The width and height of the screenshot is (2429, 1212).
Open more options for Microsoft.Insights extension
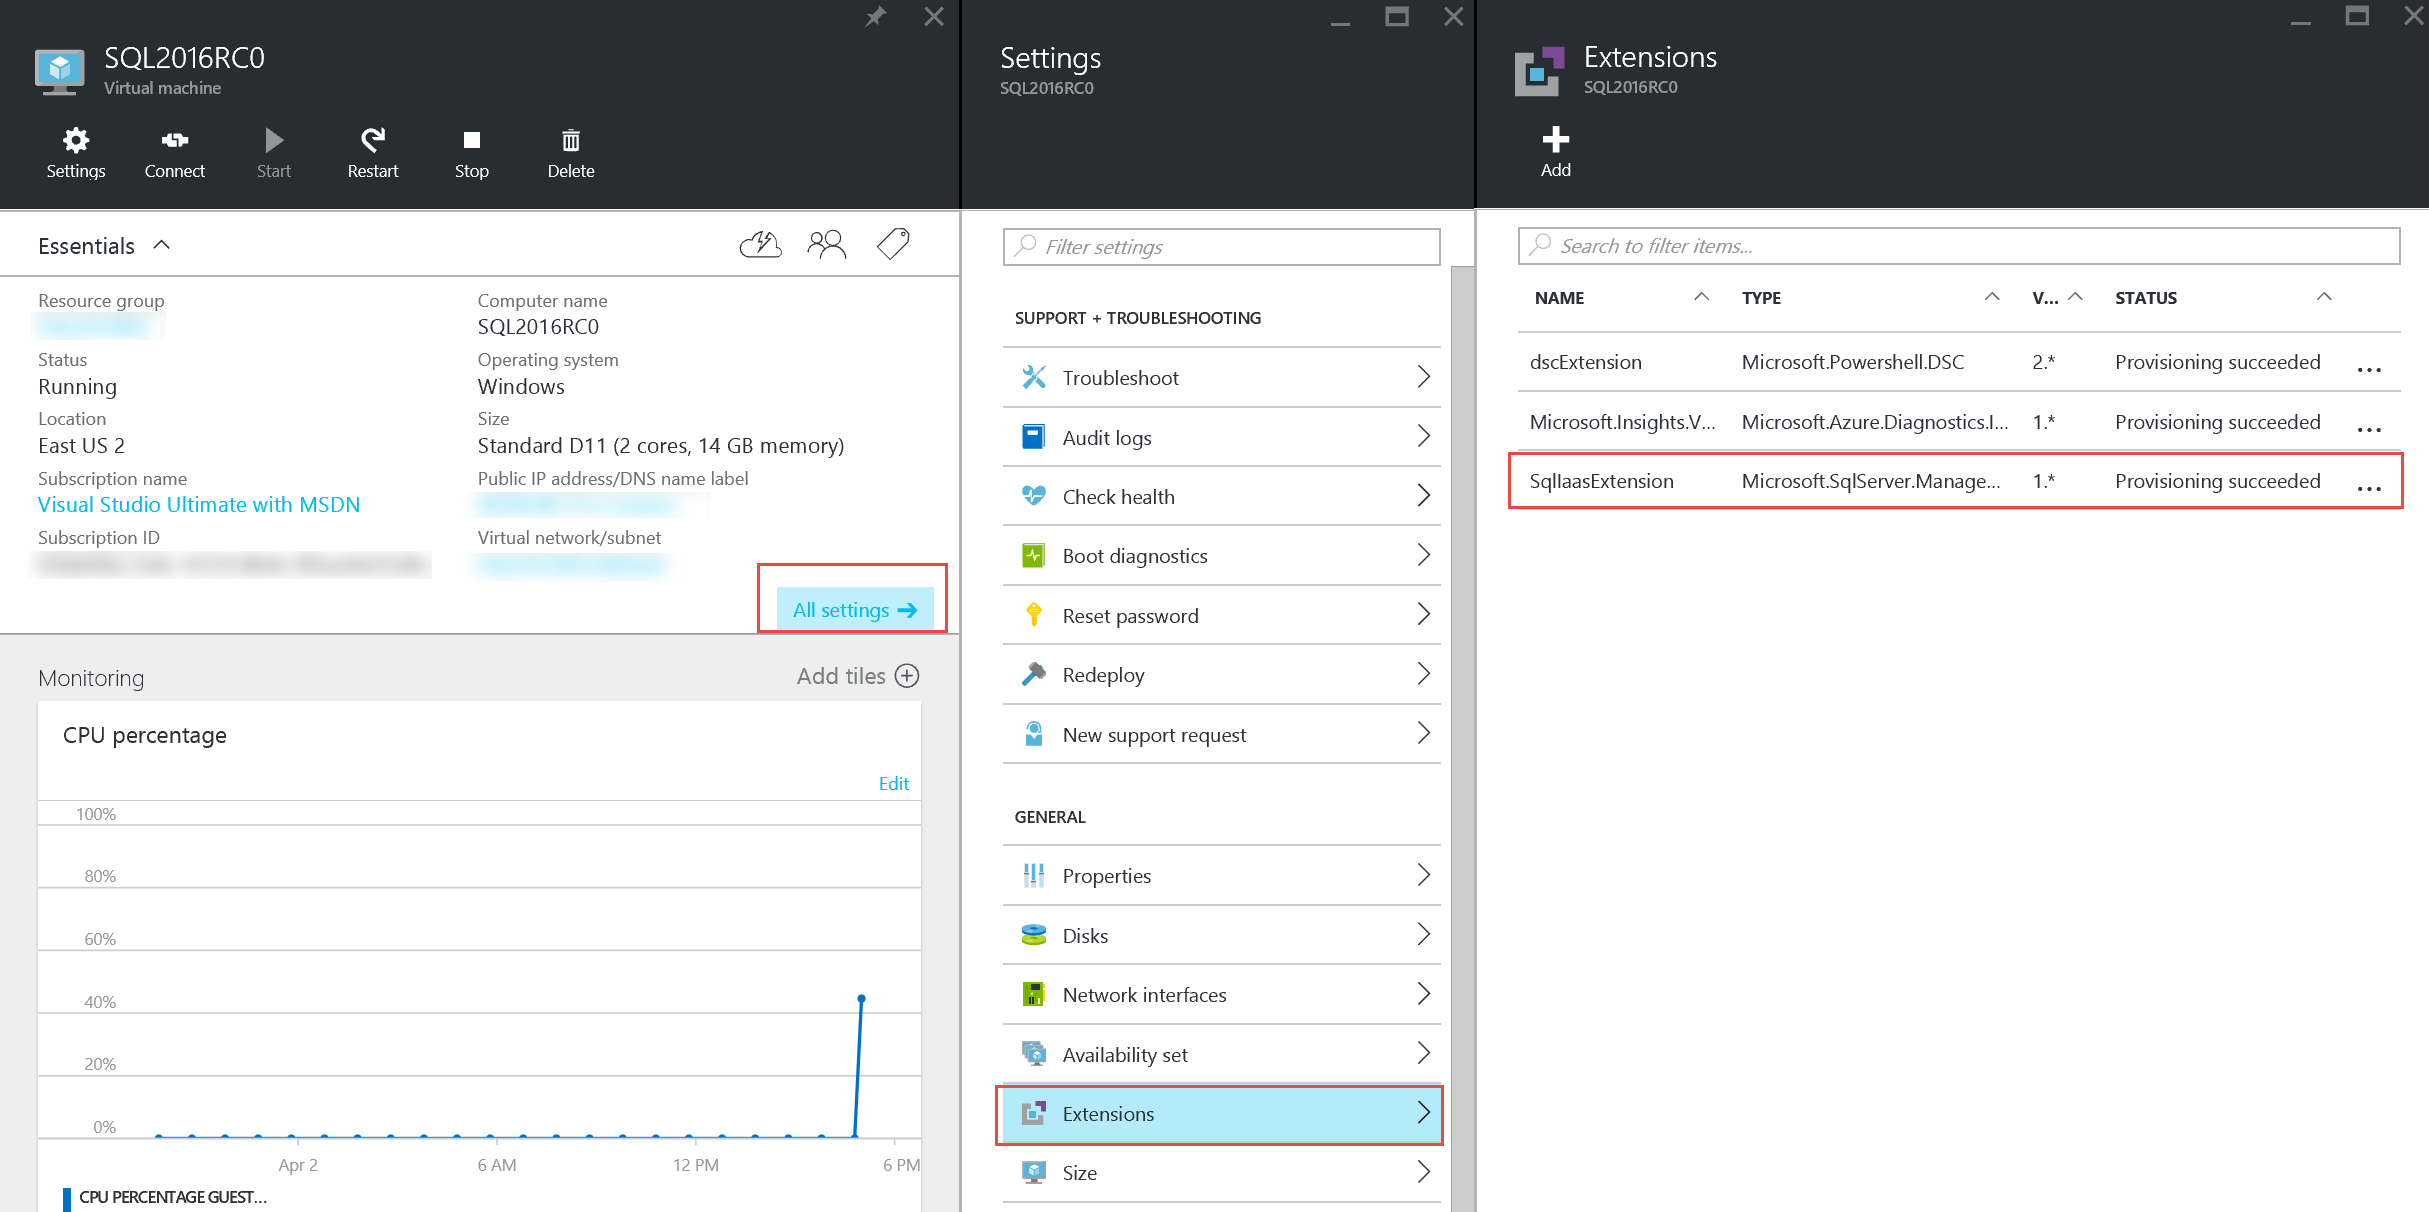[x=2369, y=430]
